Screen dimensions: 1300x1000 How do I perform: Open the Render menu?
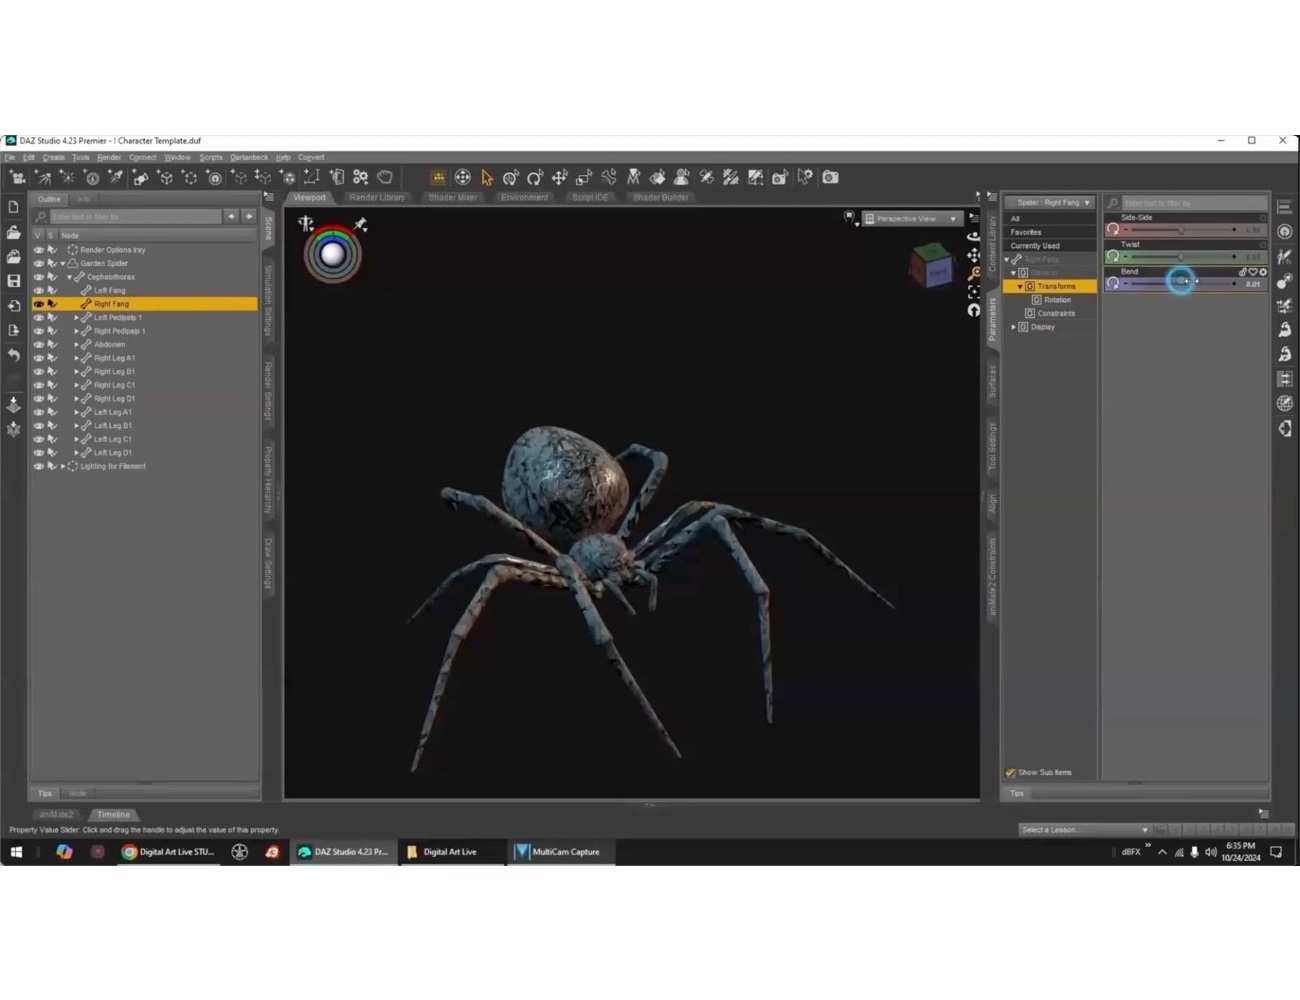tap(109, 157)
